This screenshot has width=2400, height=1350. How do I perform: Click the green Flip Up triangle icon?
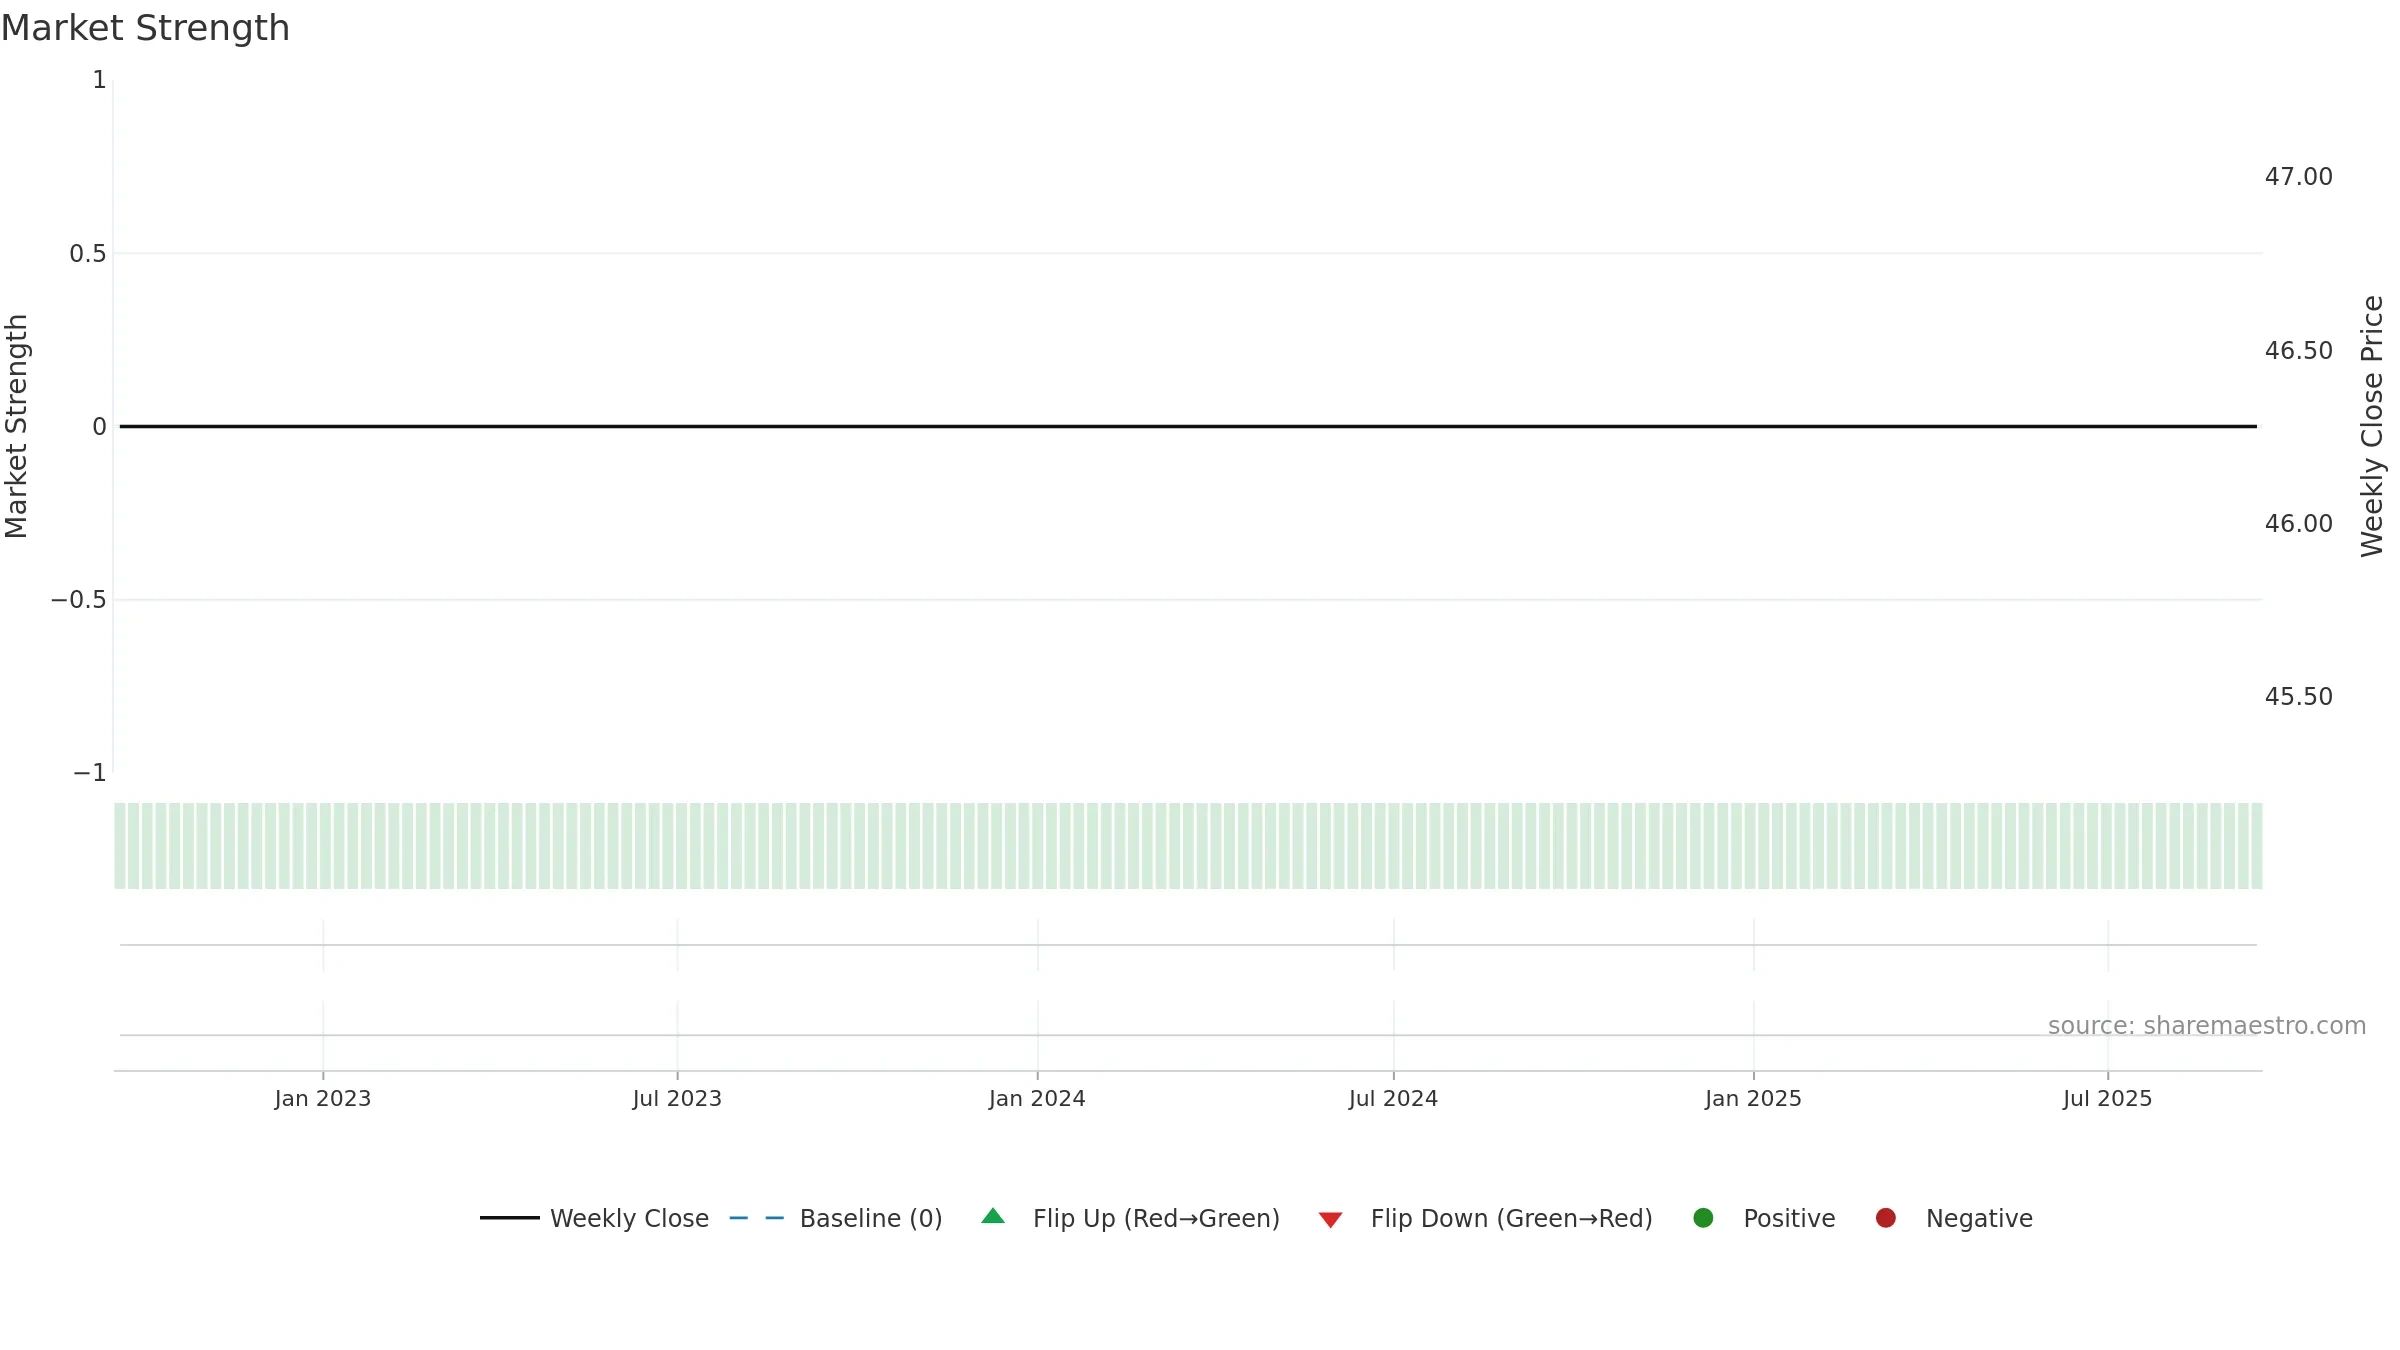[993, 1216]
